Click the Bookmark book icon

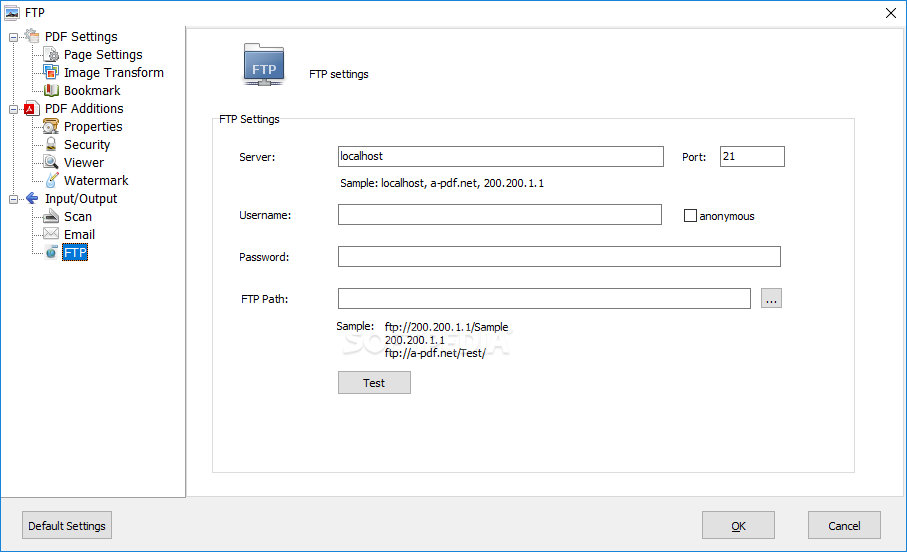point(51,90)
